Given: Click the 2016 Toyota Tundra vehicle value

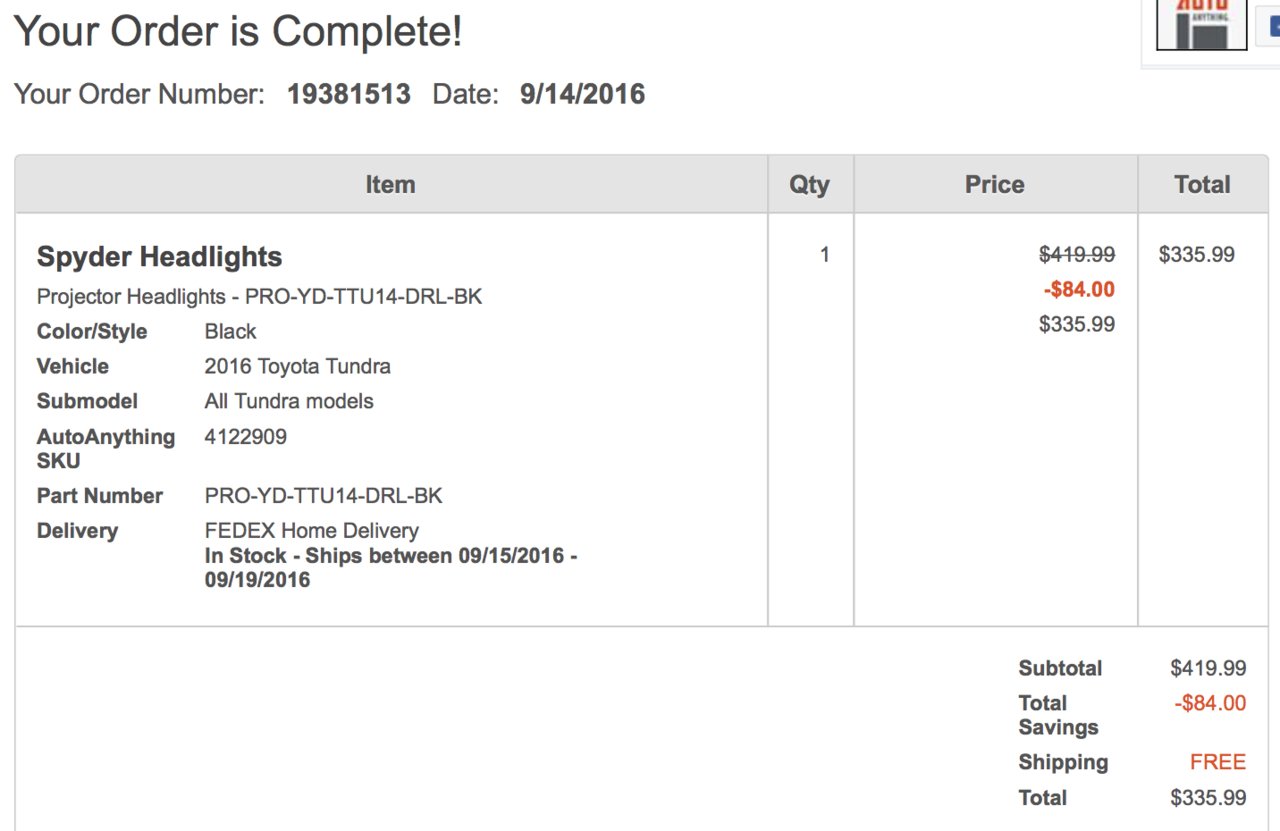Looking at the screenshot, I should [x=298, y=367].
